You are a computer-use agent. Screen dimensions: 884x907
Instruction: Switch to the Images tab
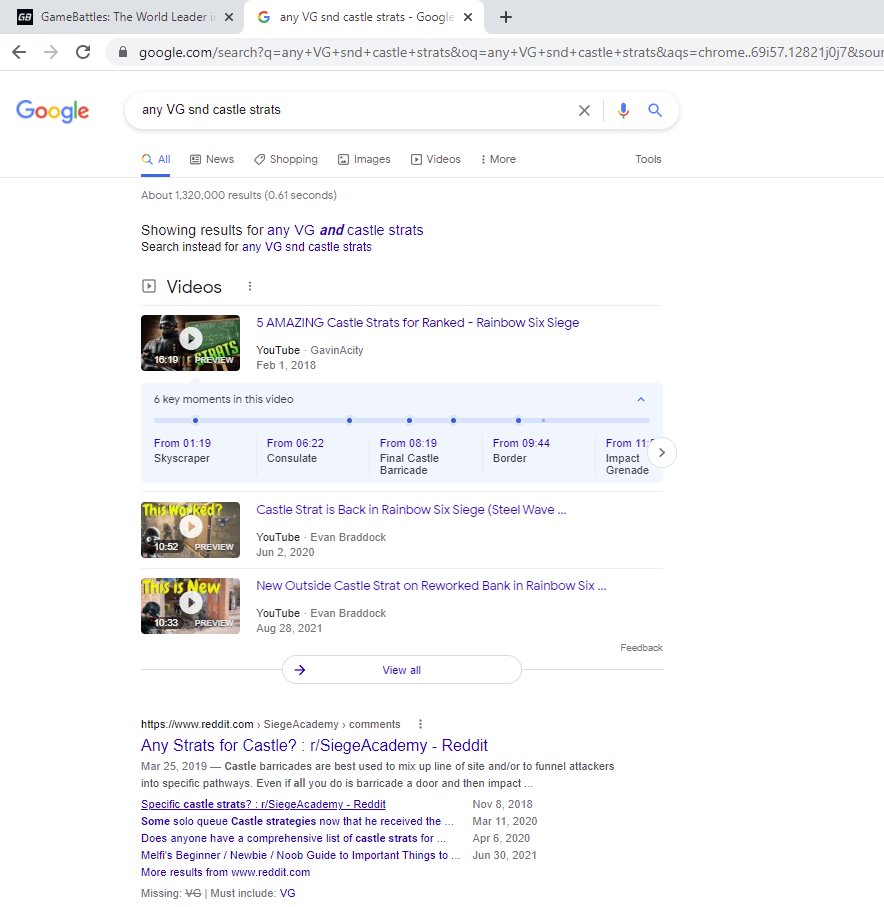(x=364, y=160)
